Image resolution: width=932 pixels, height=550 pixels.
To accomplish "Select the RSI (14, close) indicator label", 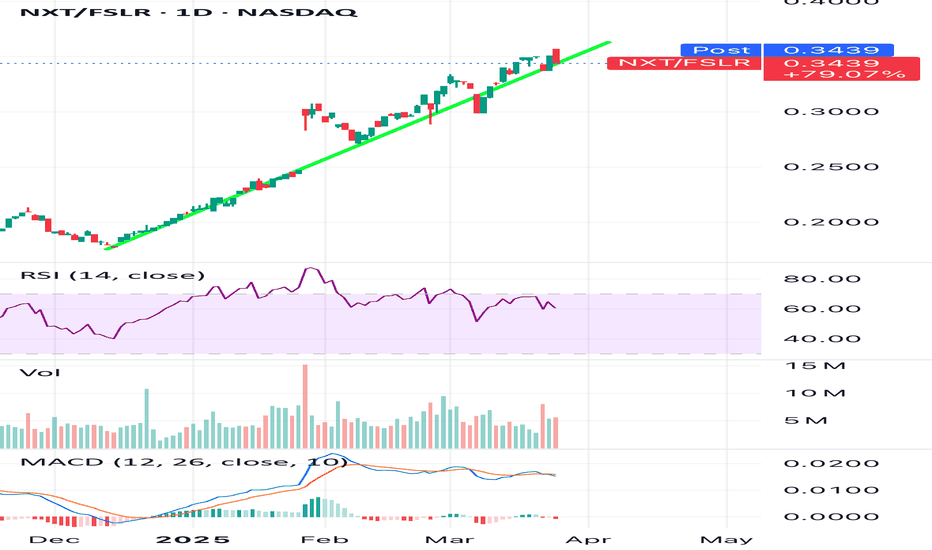I will coord(112,275).
